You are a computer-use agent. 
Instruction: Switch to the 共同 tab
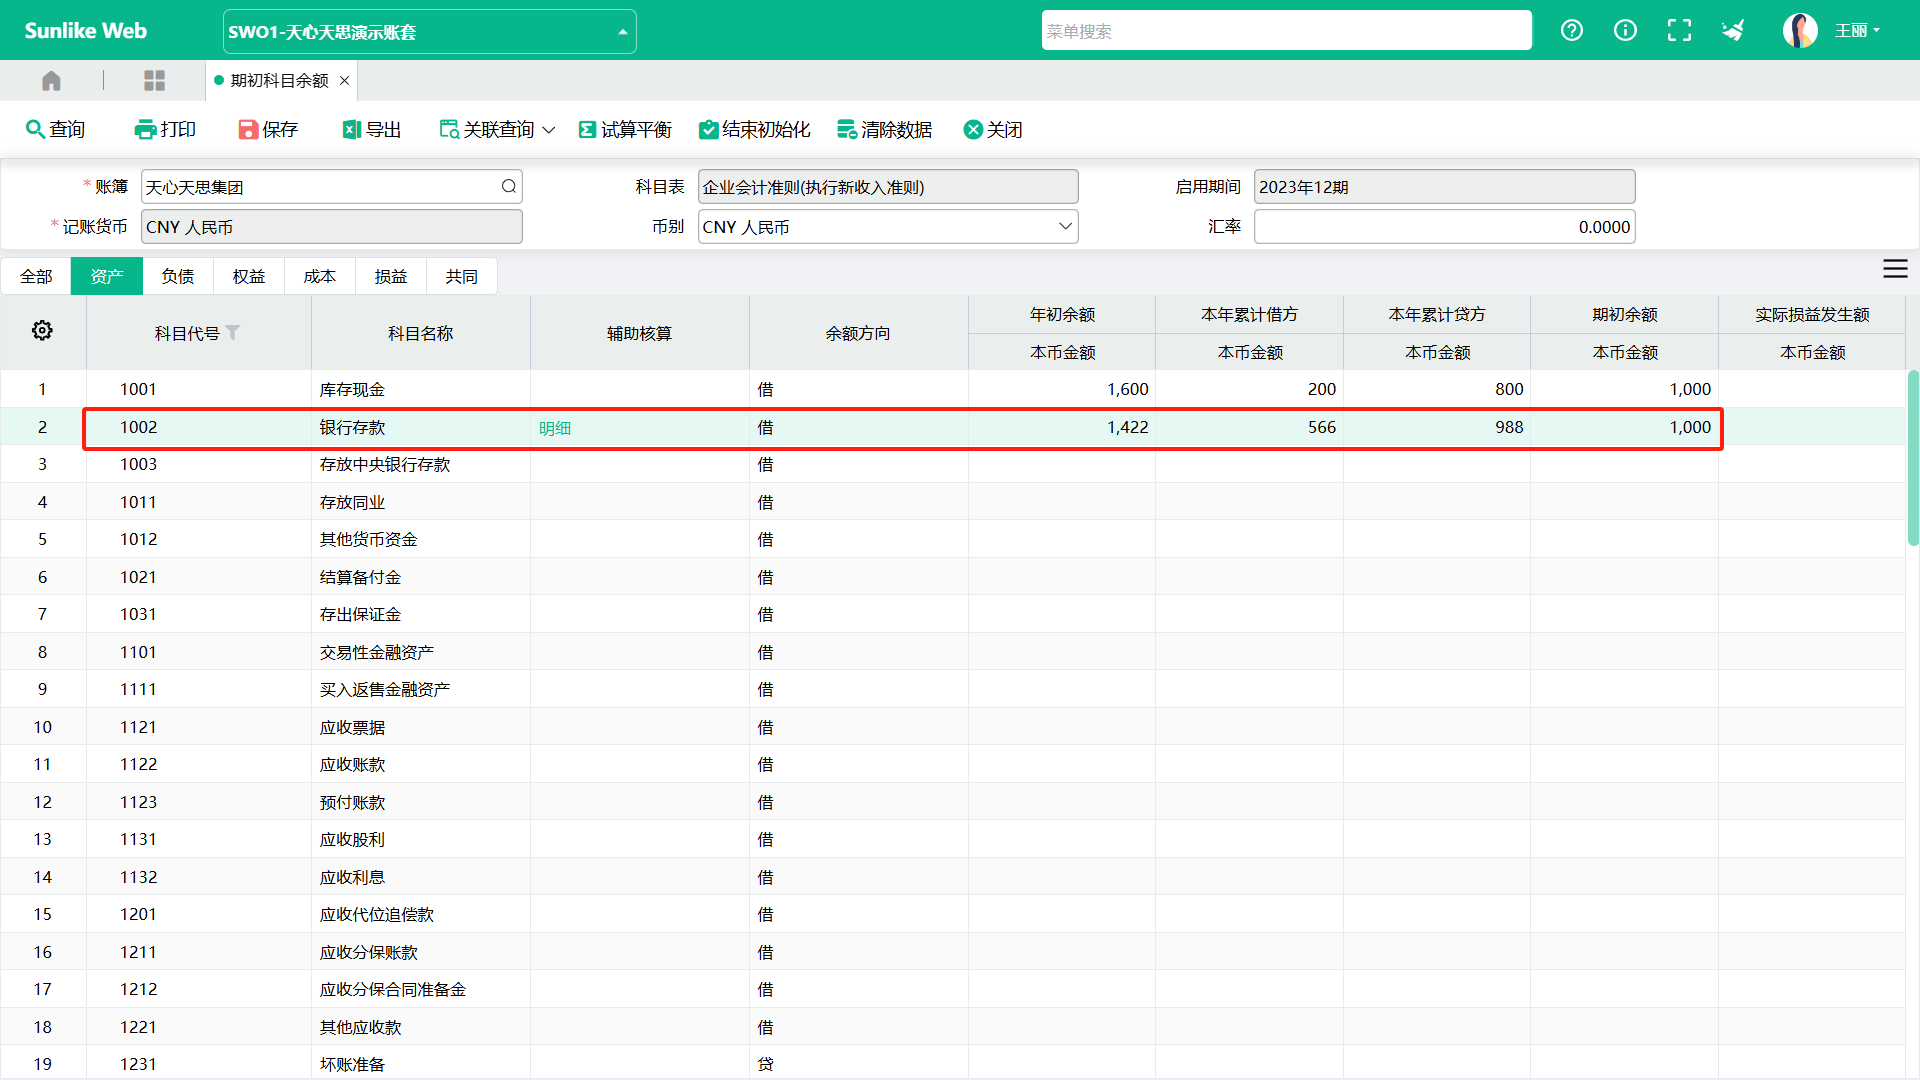coord(462,276)
